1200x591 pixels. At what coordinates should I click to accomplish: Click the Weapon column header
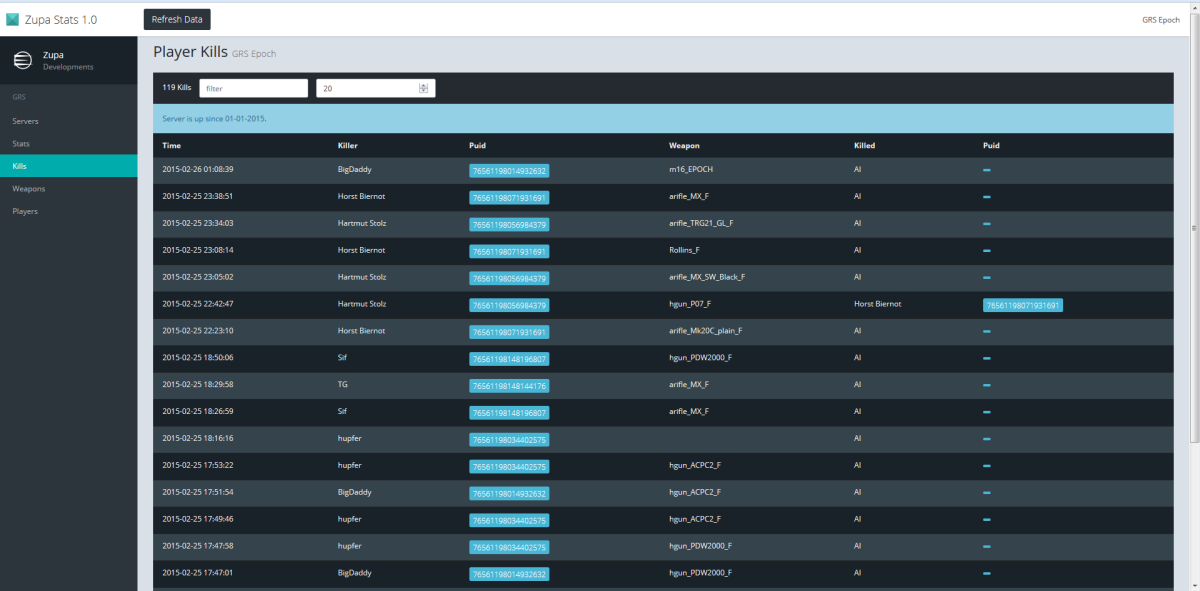tap(684, 145)
